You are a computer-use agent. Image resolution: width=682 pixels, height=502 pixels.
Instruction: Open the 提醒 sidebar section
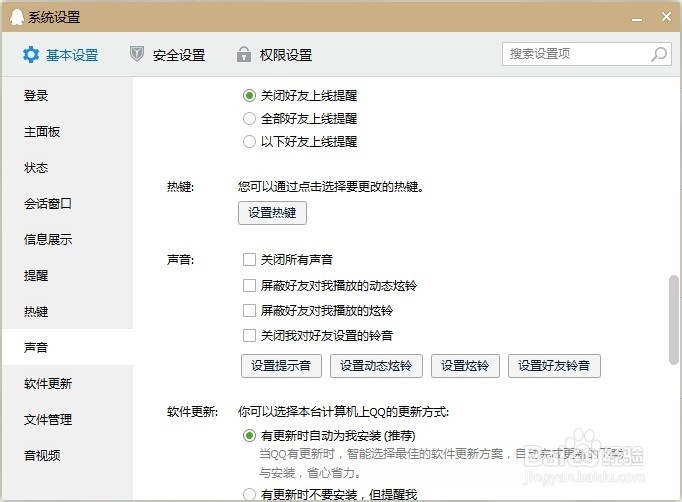67,275
